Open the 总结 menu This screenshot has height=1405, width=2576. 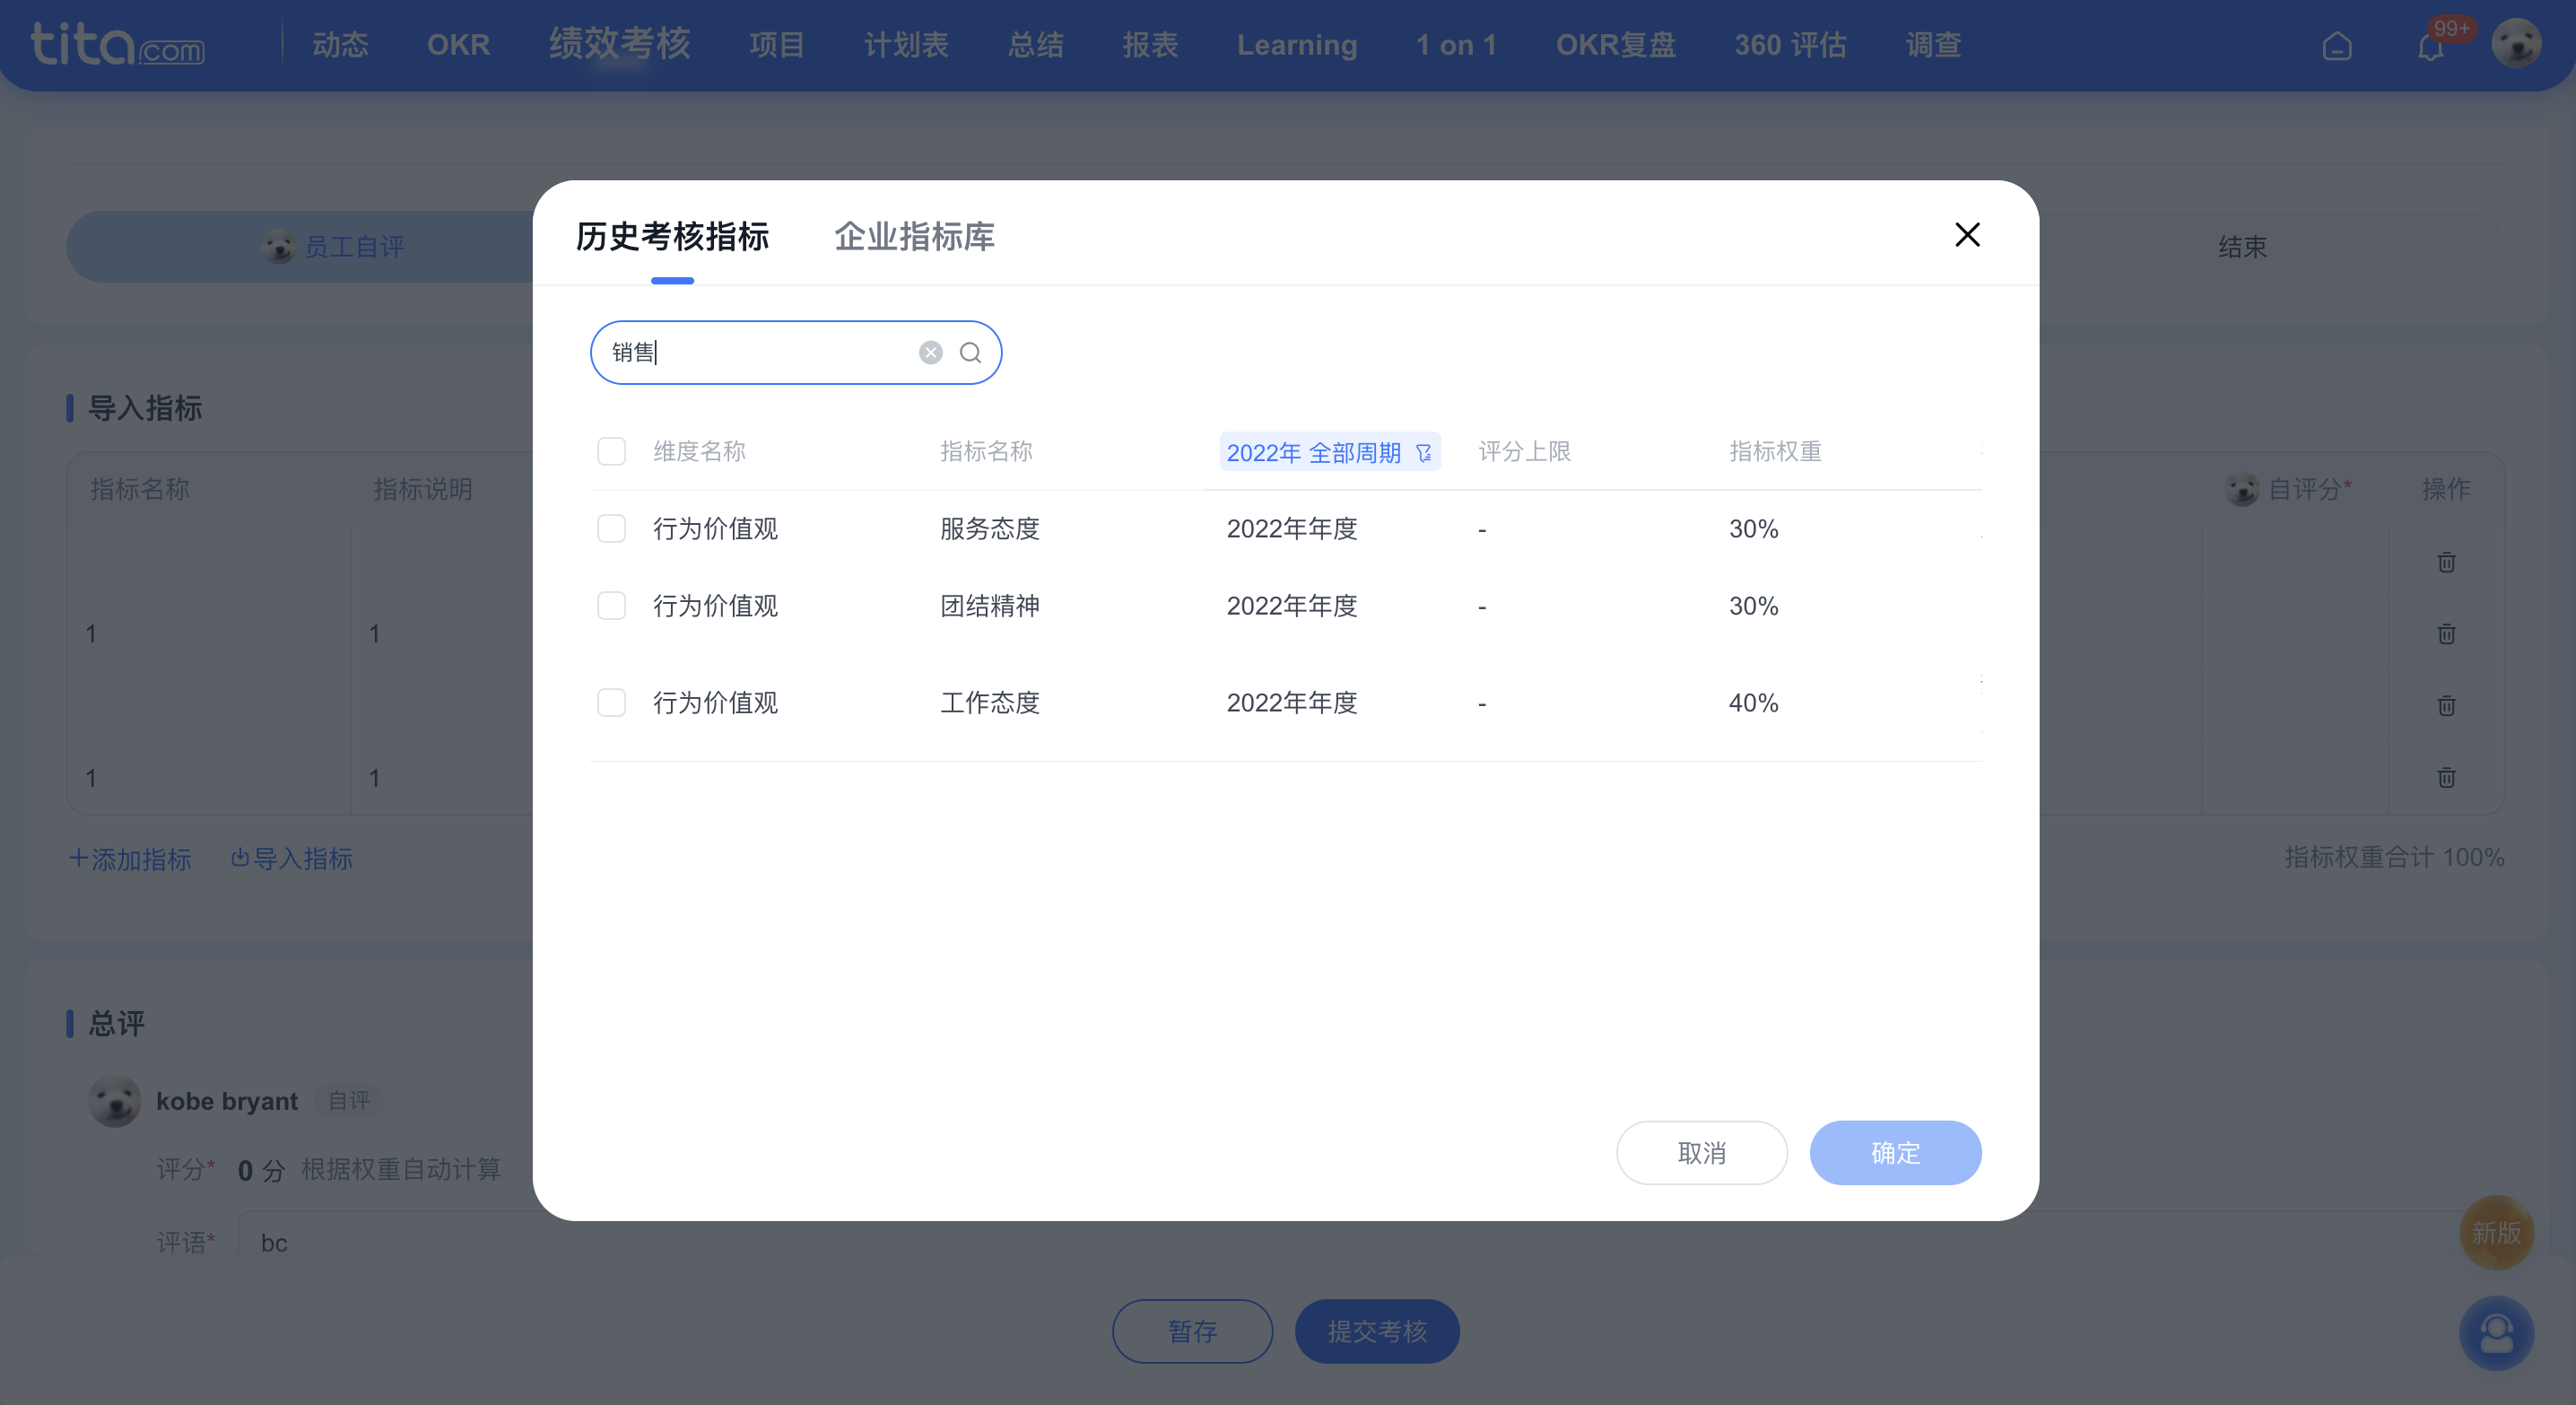click(1035, 45)
